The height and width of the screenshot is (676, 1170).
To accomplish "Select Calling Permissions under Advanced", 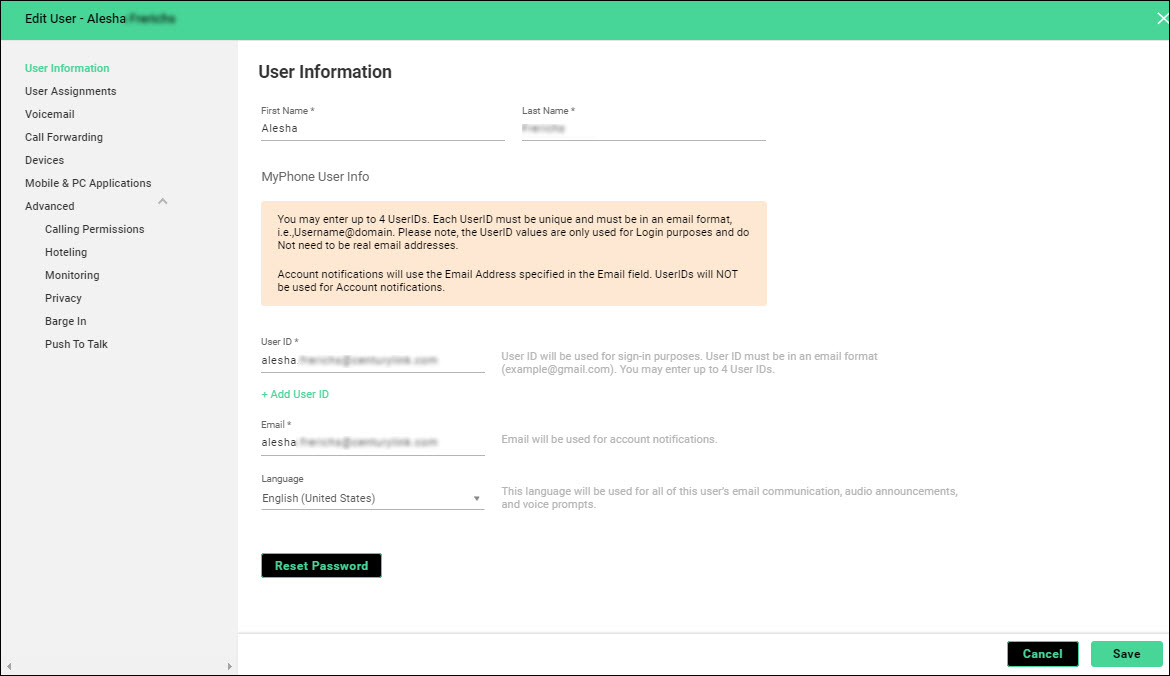I will [x=94, y=229].
